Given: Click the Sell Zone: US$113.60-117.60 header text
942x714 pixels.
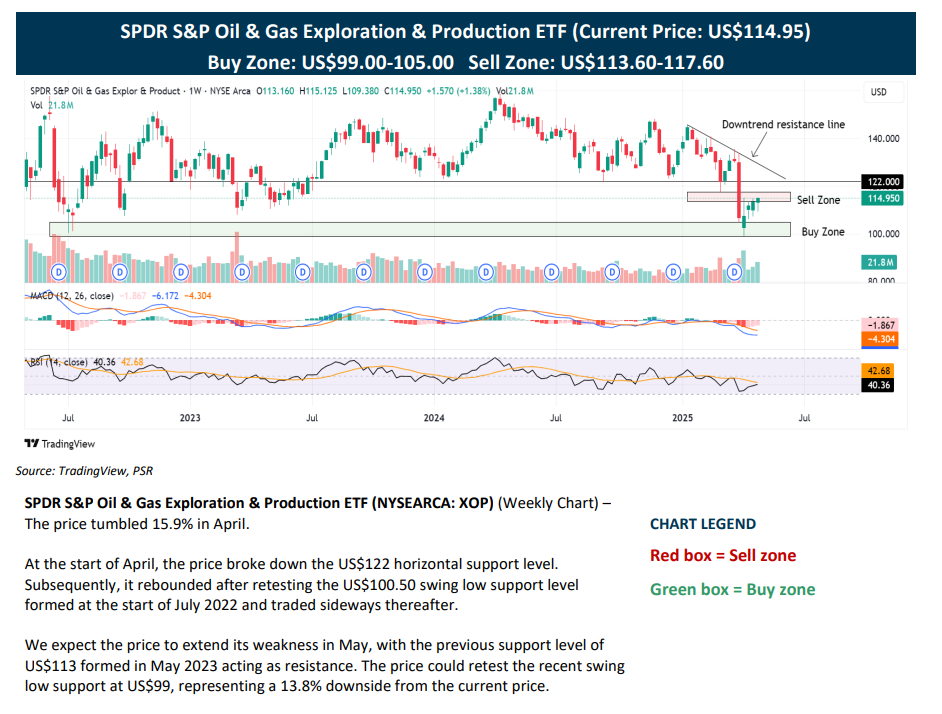Looking at the screenshot, I should pyautogui.click(x=596, y=63).
